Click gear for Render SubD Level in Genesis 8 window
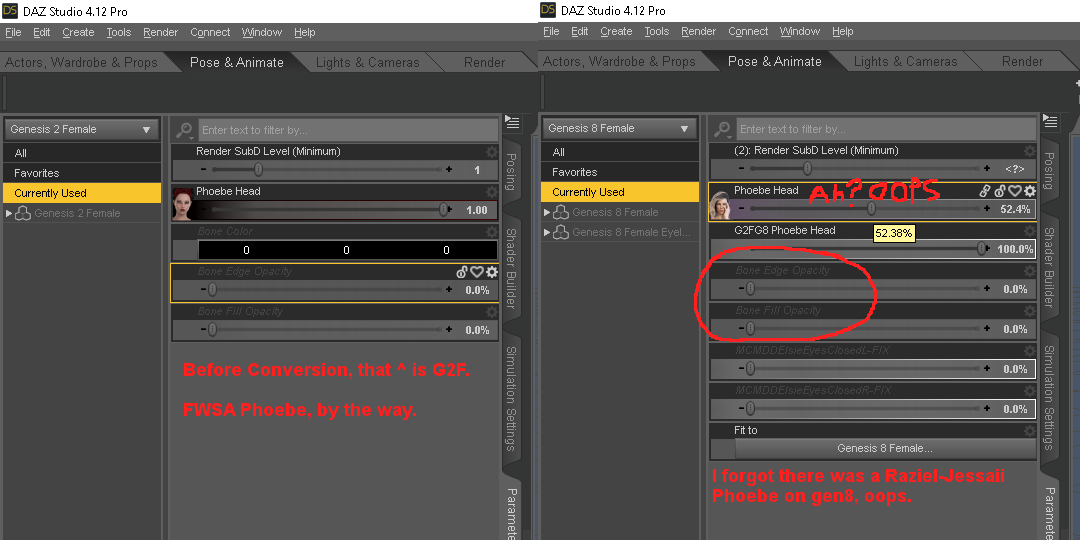Viewport: 1080px width, 540px height. point(1029,151)
